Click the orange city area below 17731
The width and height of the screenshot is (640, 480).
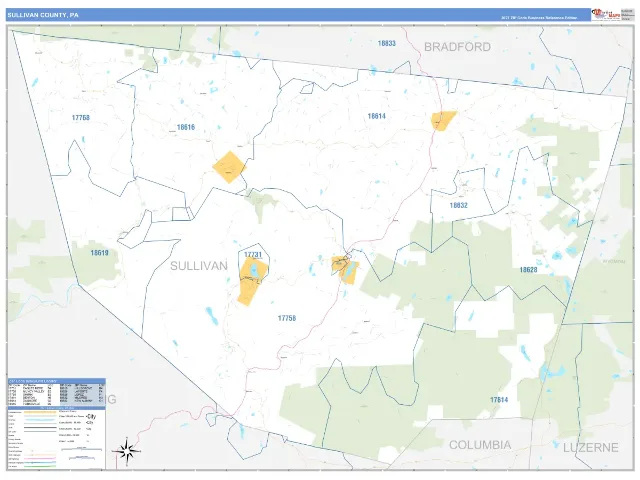[252, 282]
